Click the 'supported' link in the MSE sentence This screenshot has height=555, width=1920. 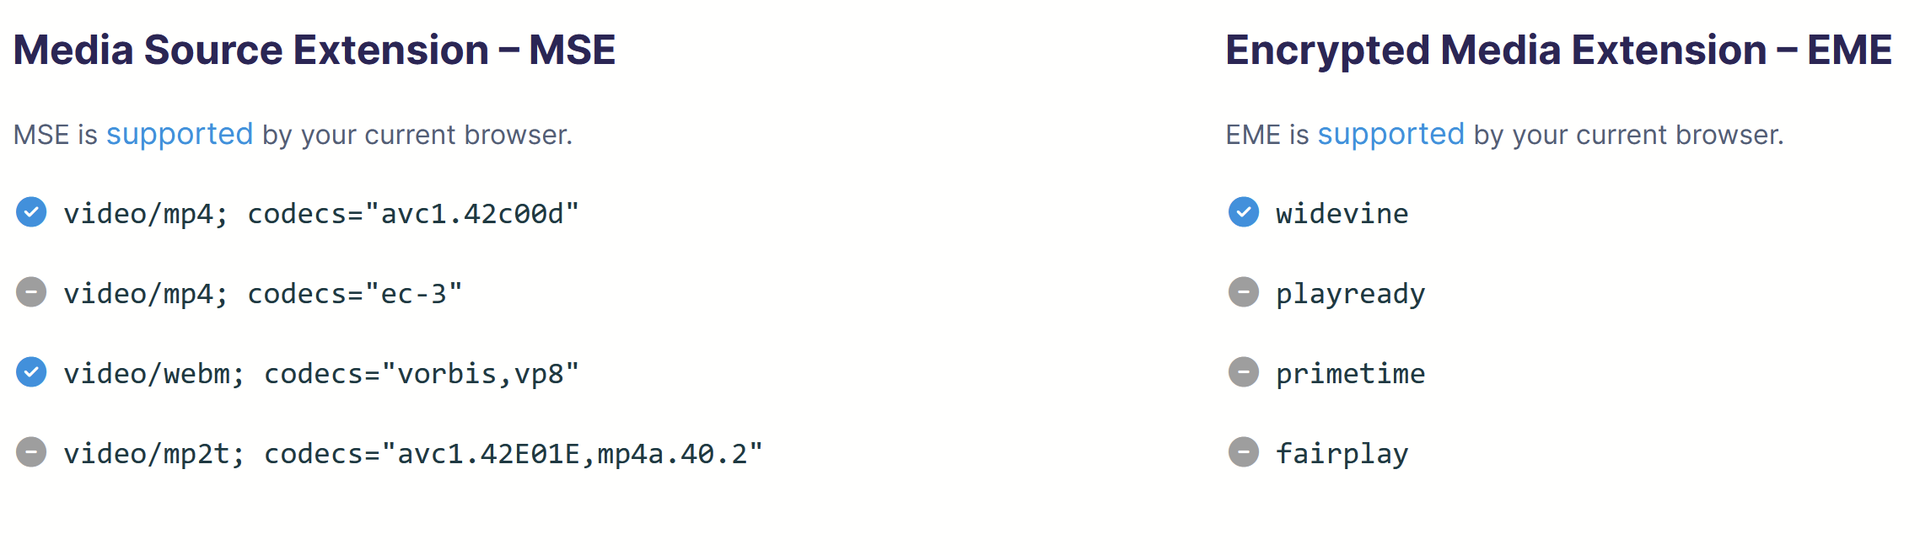179,134
